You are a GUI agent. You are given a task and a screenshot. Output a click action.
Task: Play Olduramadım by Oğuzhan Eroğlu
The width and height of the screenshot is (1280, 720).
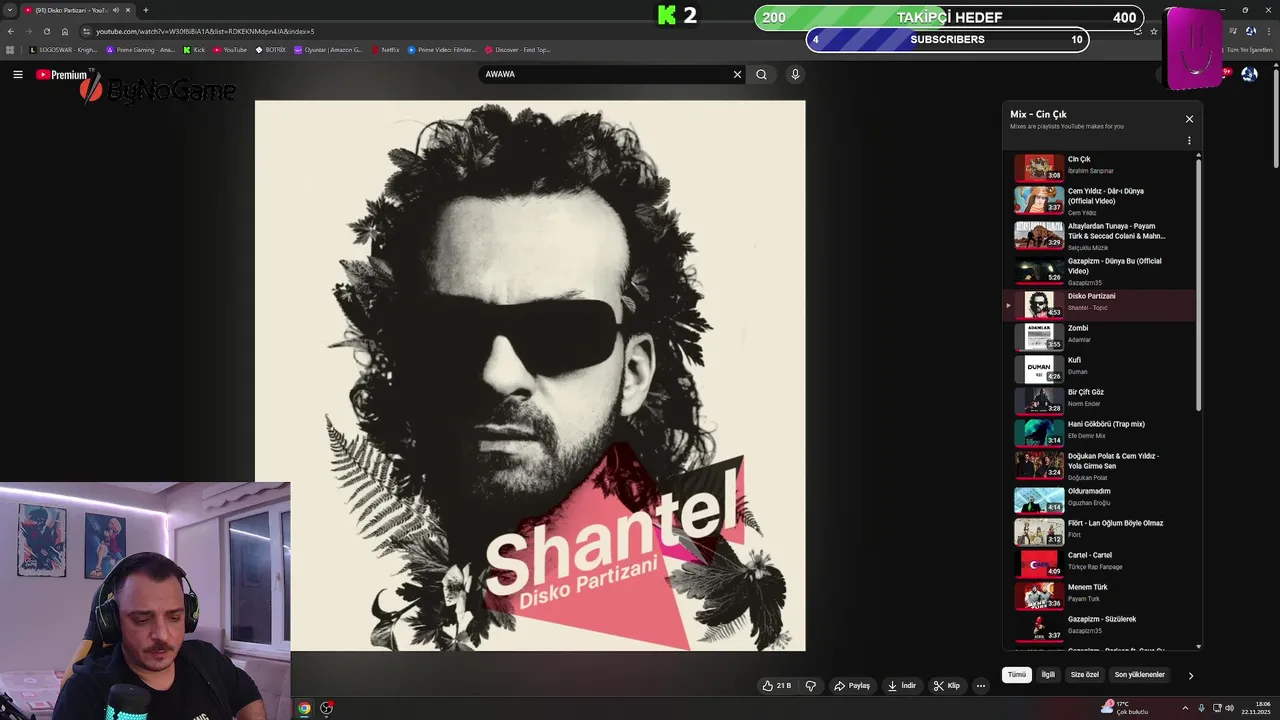point(1100,499)
